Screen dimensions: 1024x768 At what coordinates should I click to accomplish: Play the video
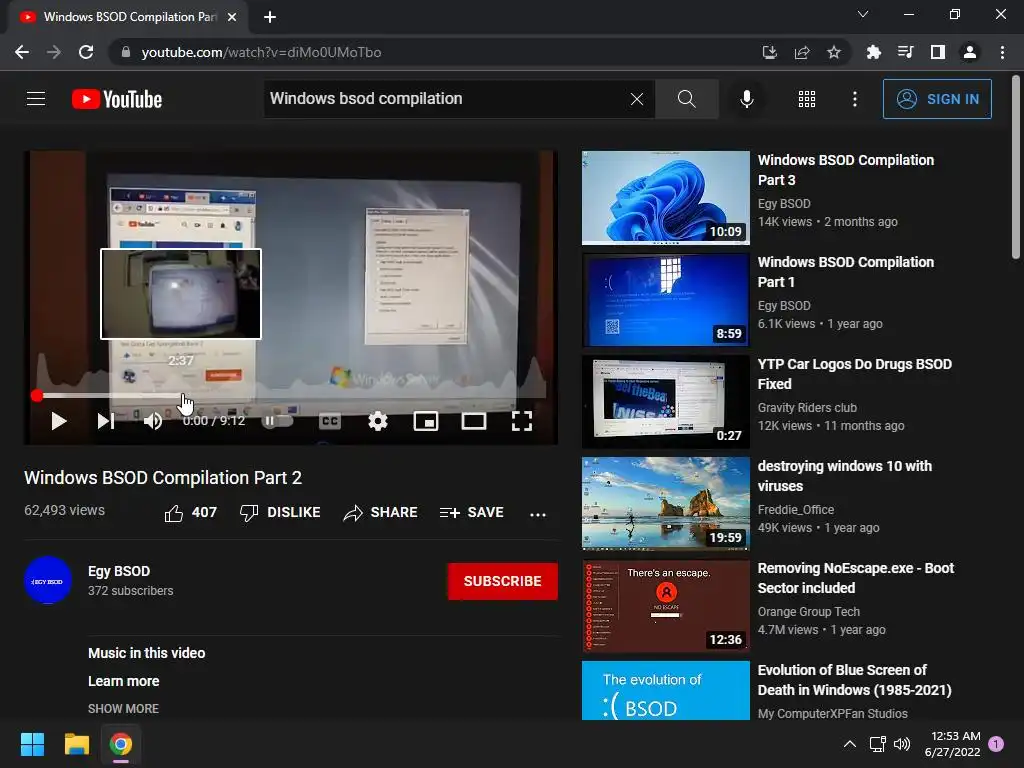(59, 421)
